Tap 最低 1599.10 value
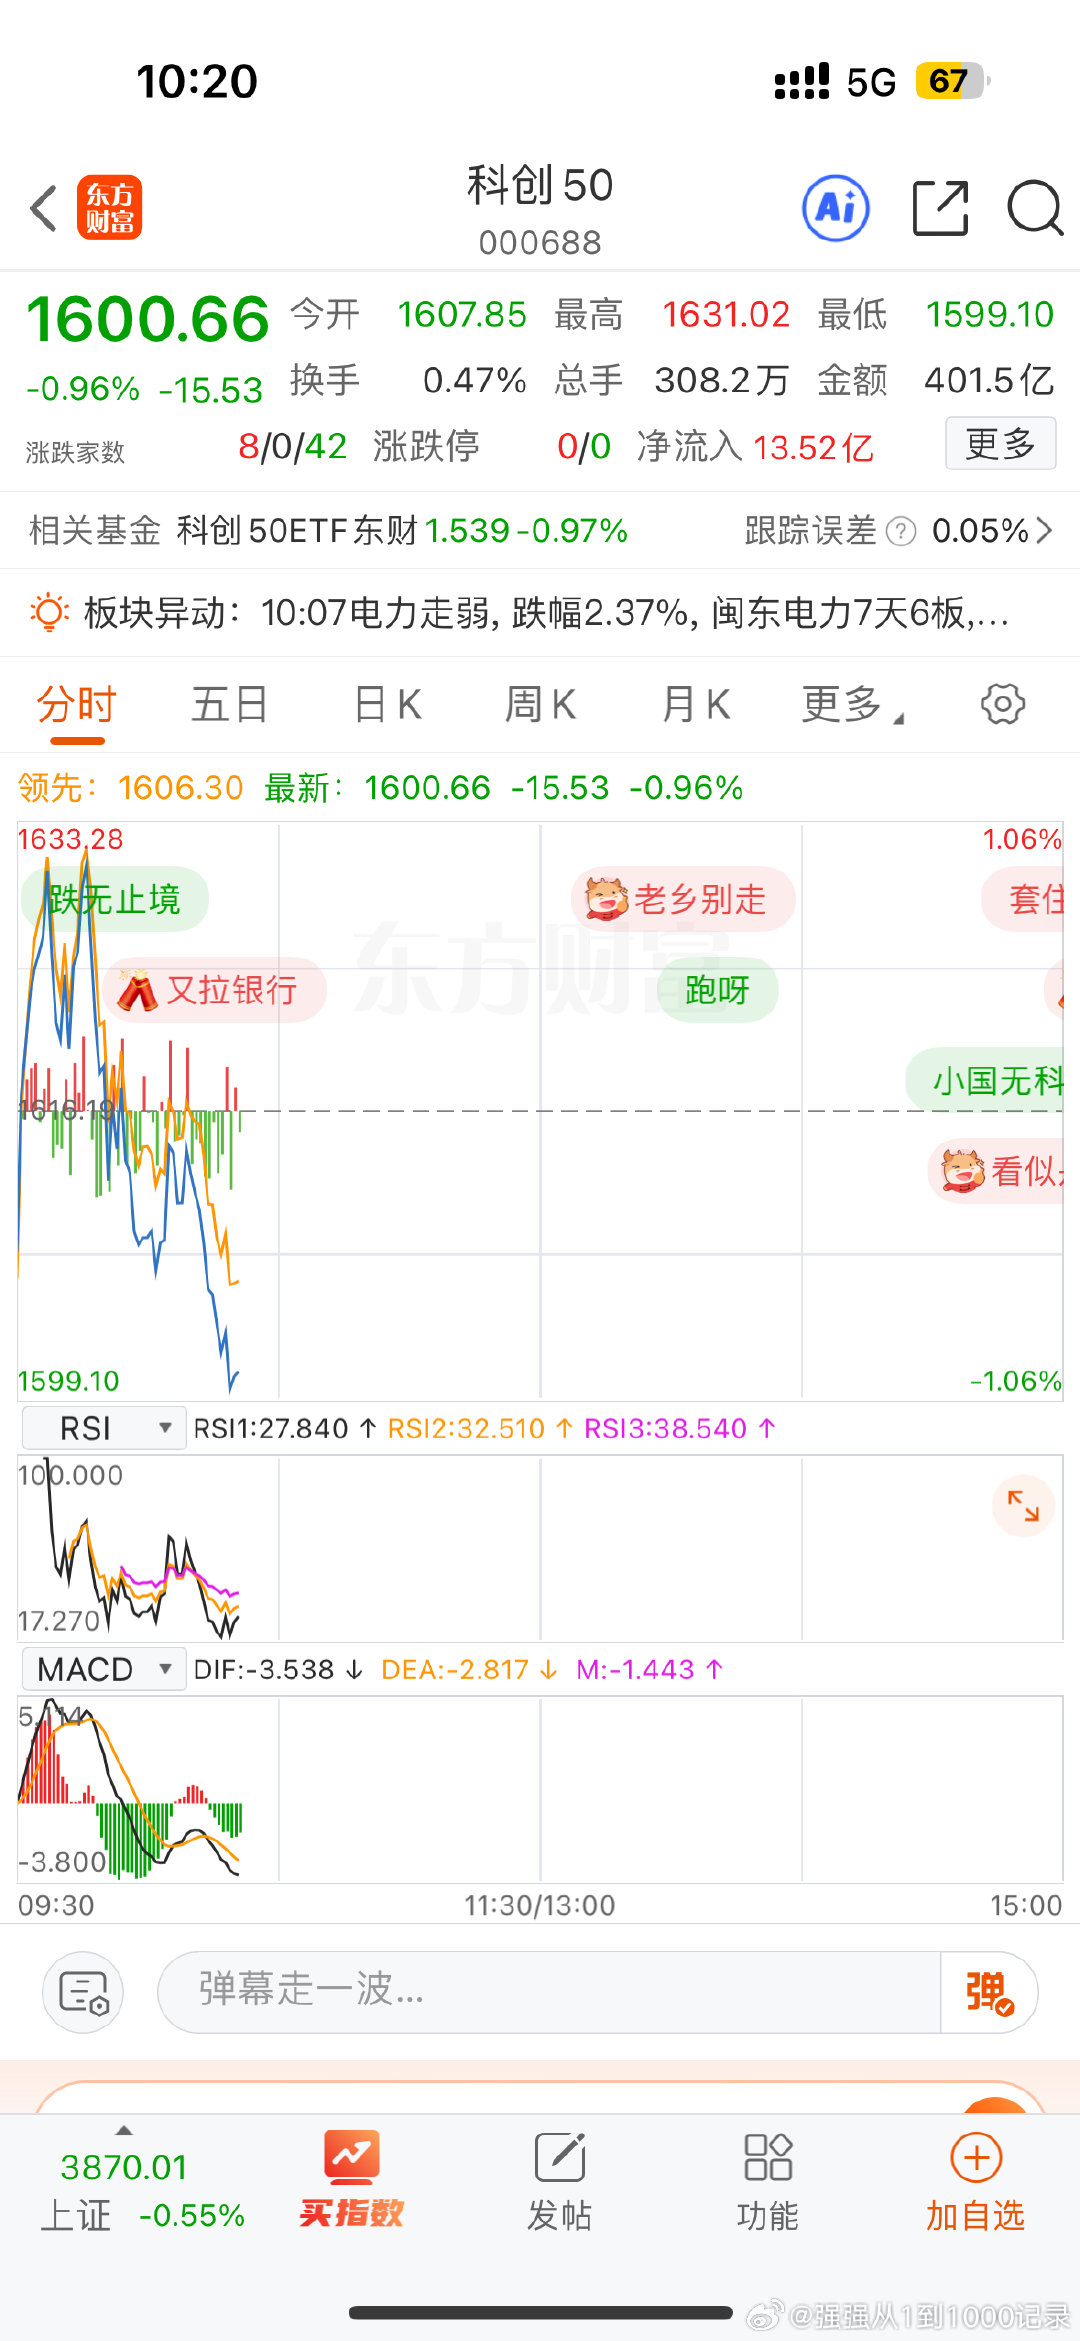This screenshot has height=2341, width=1080. [990, 315]
